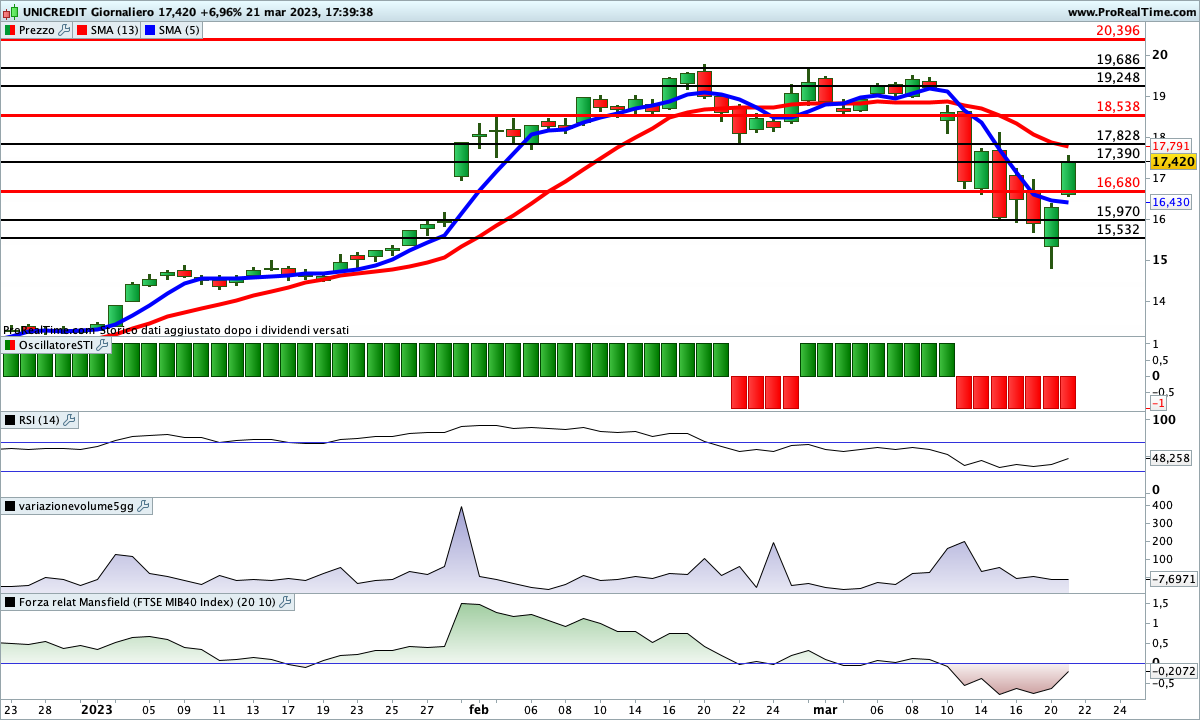Click the blue 16,430 SMA (5) value tag
Viewport: 1200px width, 720px height.
[1170, 202]
